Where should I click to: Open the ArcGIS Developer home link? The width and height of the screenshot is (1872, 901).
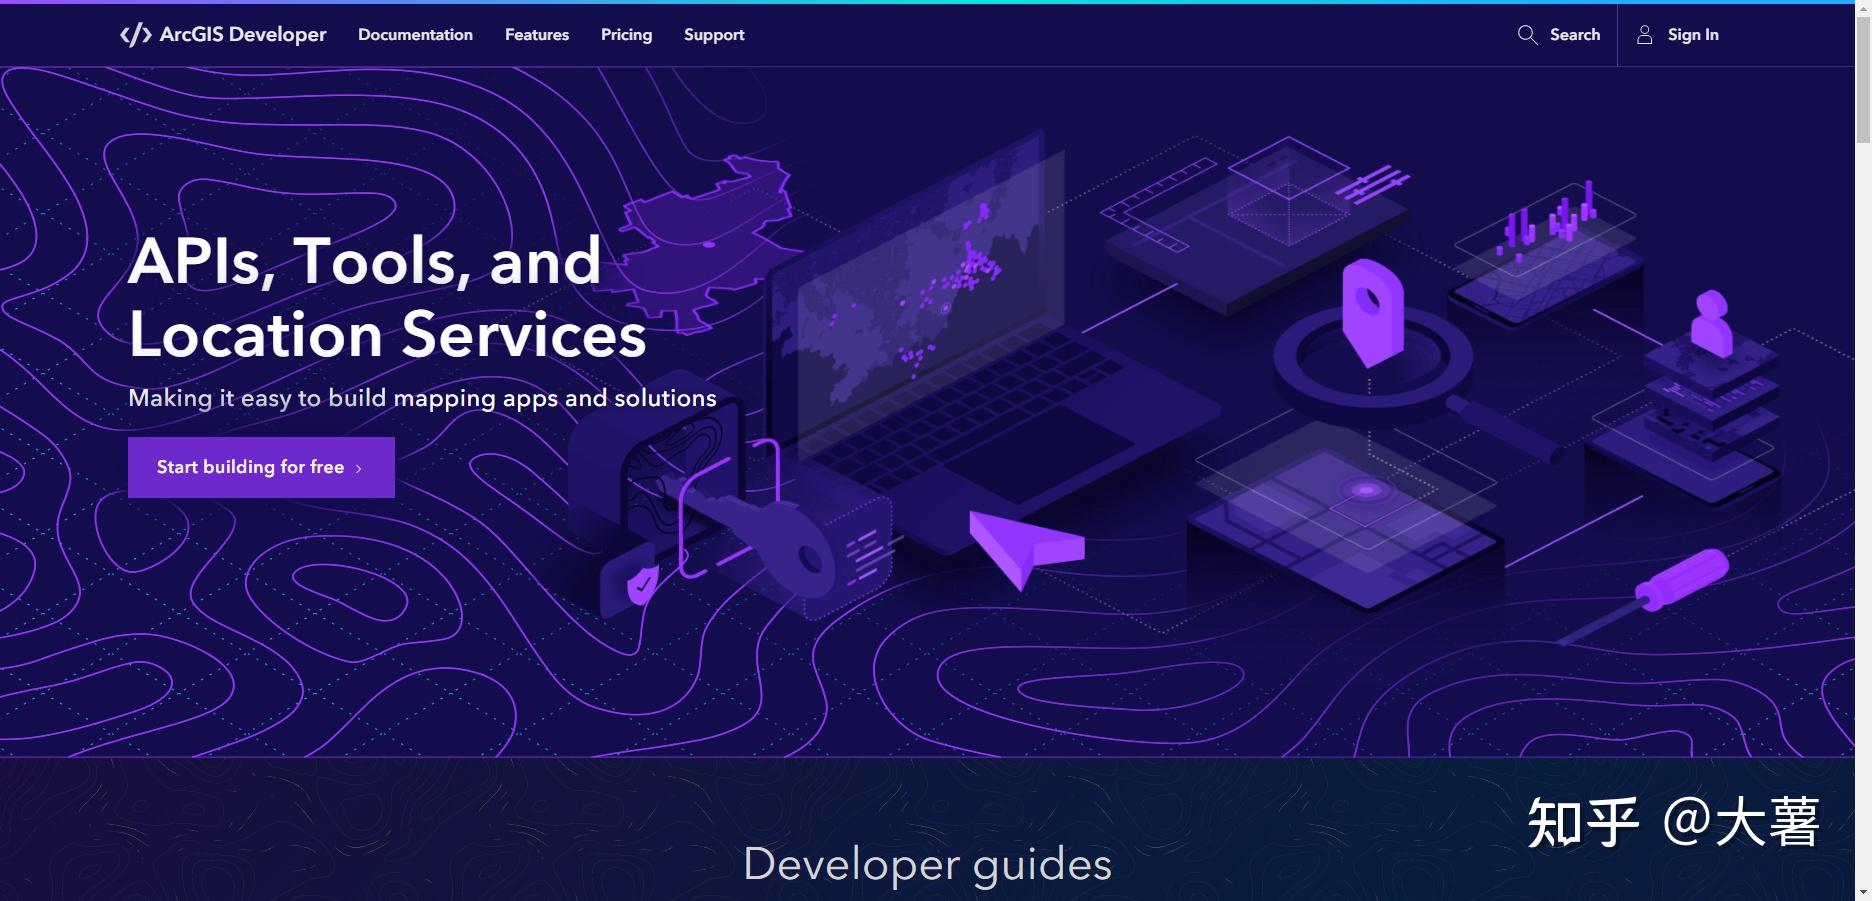click(x=223, y=35)
